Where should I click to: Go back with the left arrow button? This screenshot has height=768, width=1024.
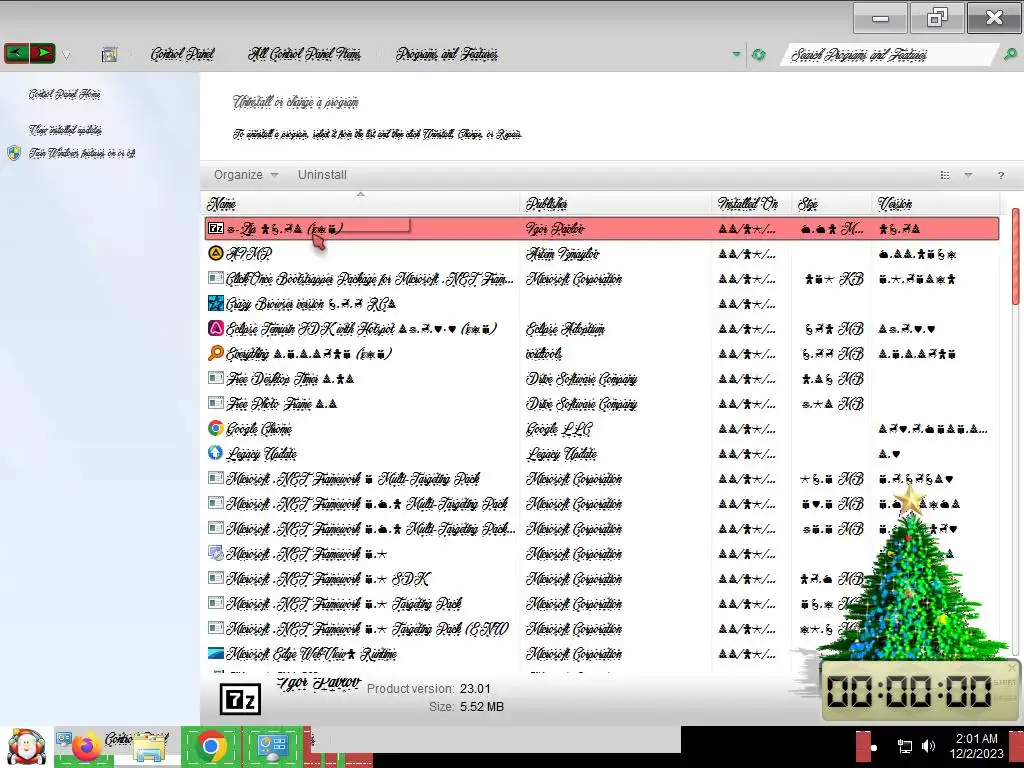pyautogui.click(x=16, y=53)
